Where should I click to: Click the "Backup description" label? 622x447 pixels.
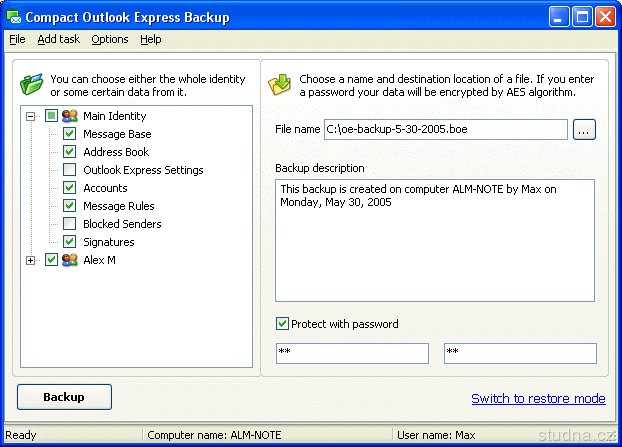tap(320, 168)
